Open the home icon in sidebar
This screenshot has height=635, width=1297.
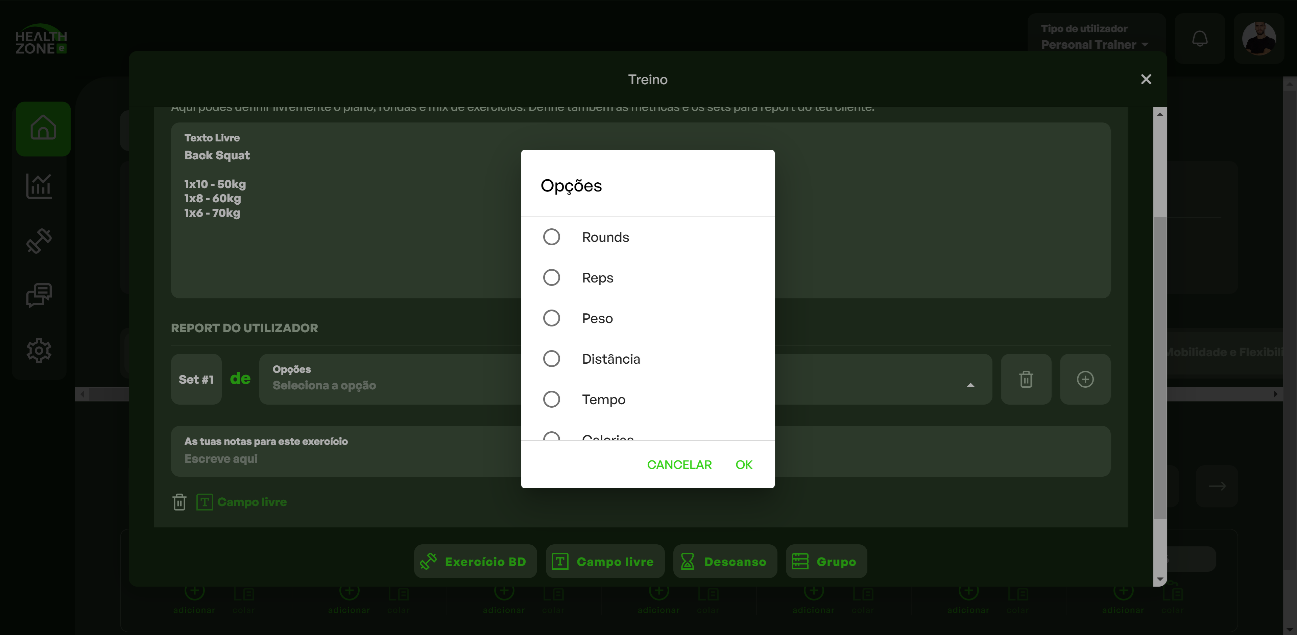coord(43,129)
